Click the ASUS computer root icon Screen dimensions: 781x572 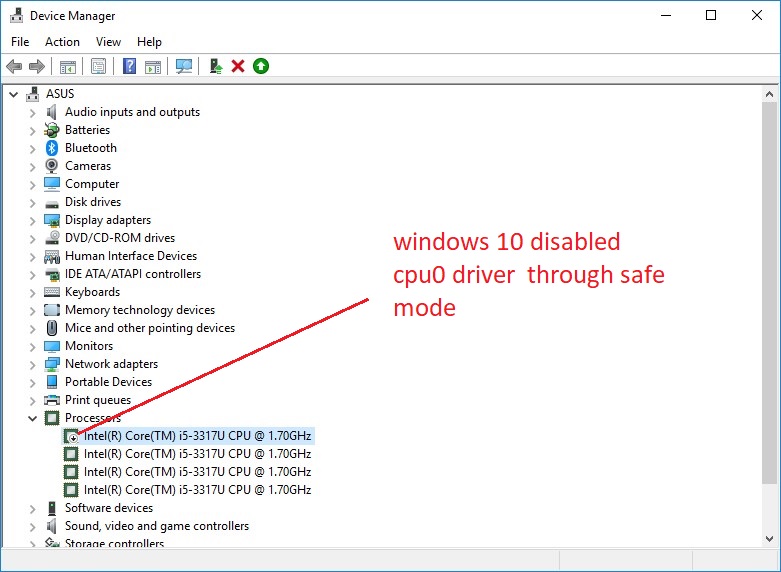click(x=32, y=94)
